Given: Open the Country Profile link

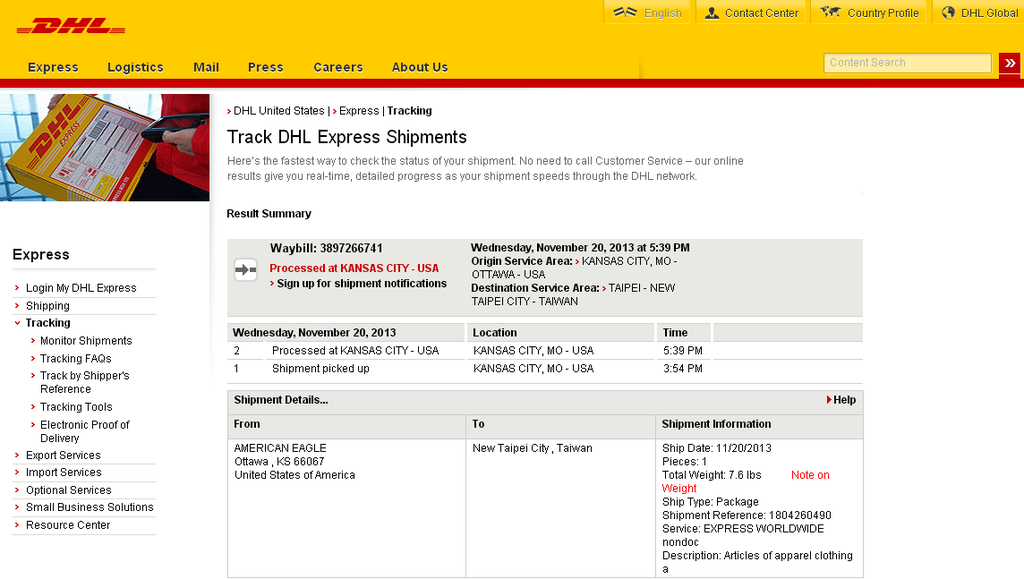Looking at the screenshot, I should pyautogui.click(x=883, y=13).
